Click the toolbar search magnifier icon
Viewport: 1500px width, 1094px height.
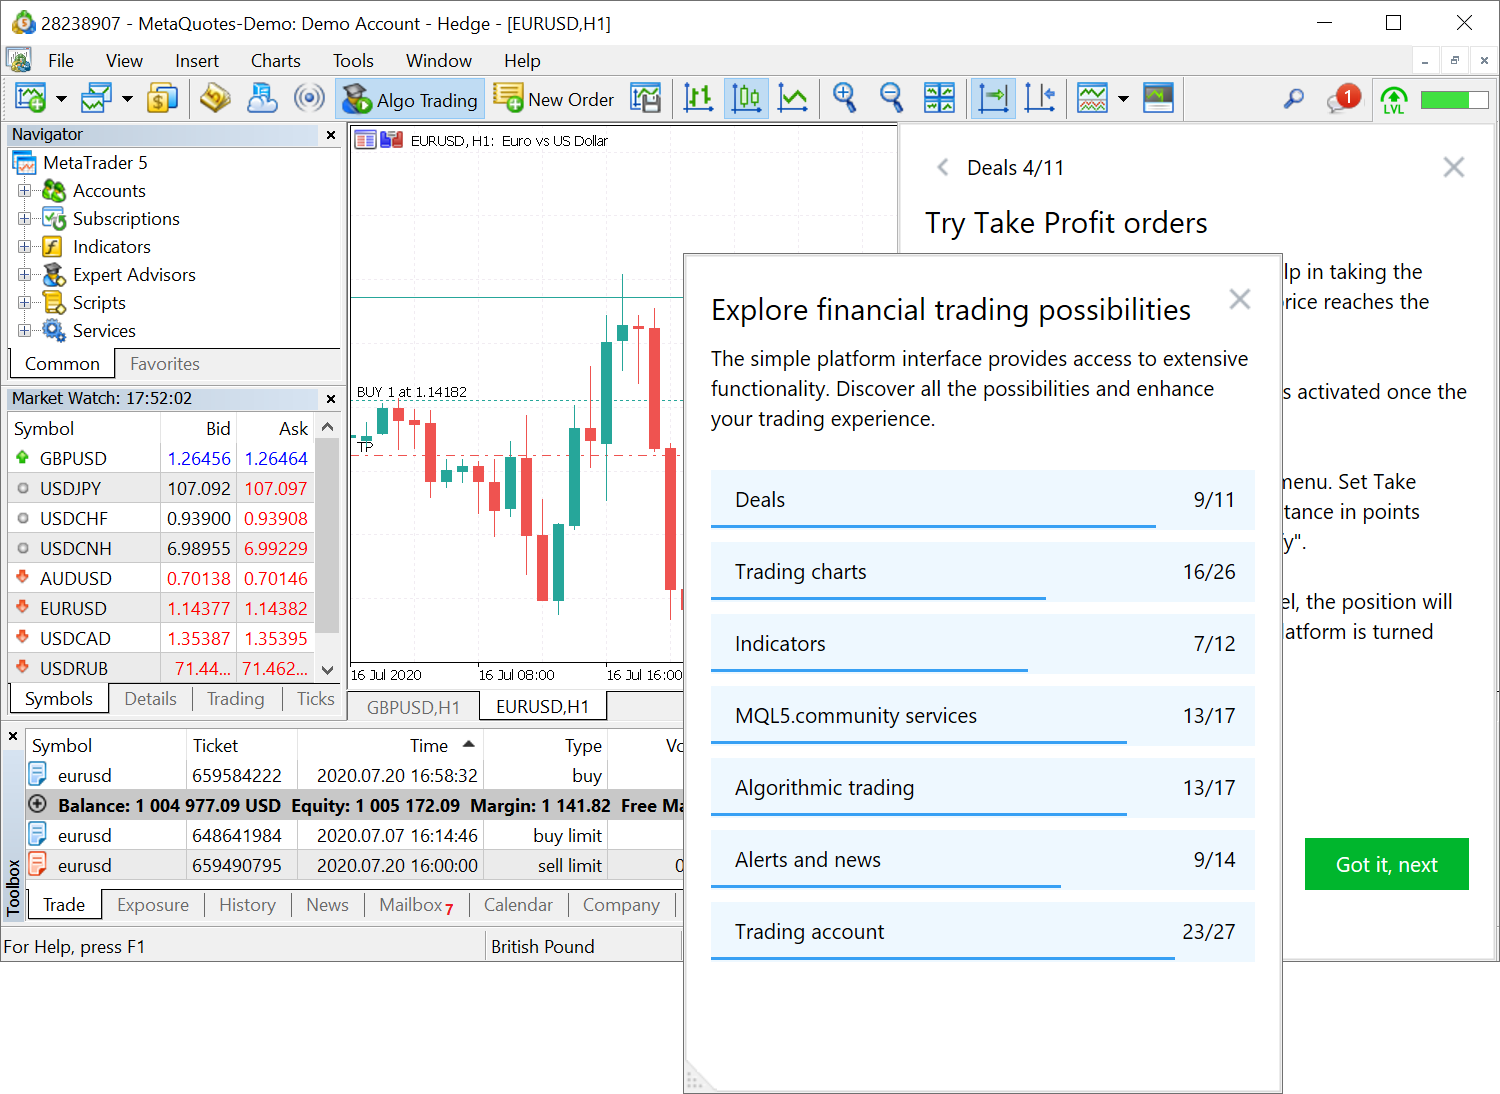click(1294, 98)
